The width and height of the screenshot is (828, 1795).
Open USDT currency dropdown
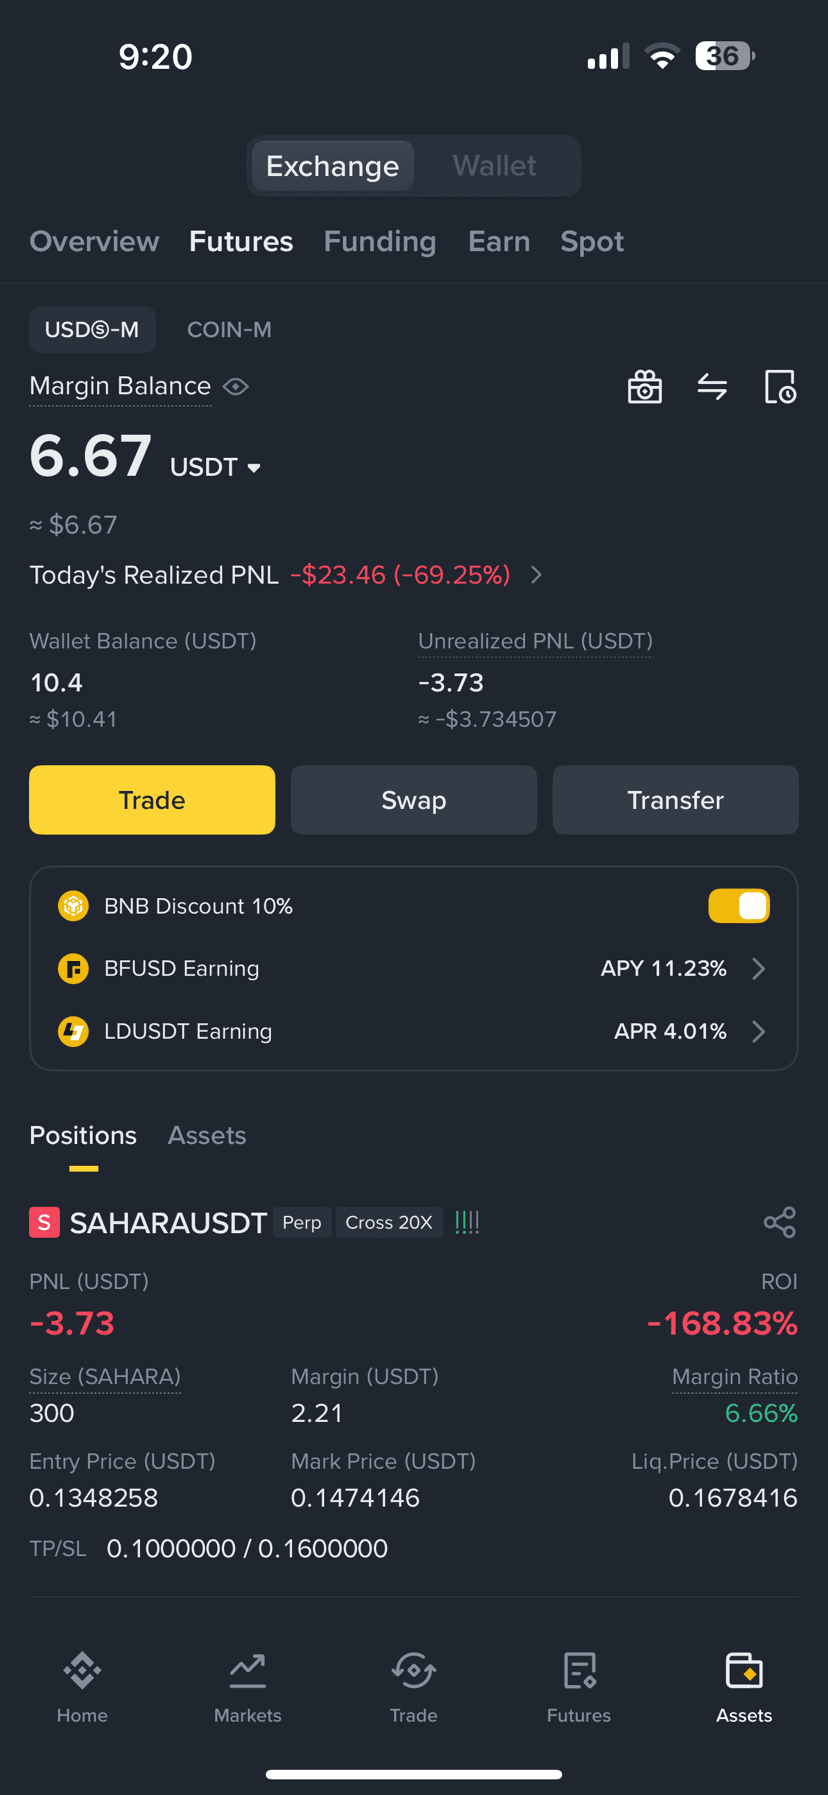[215, 467]
